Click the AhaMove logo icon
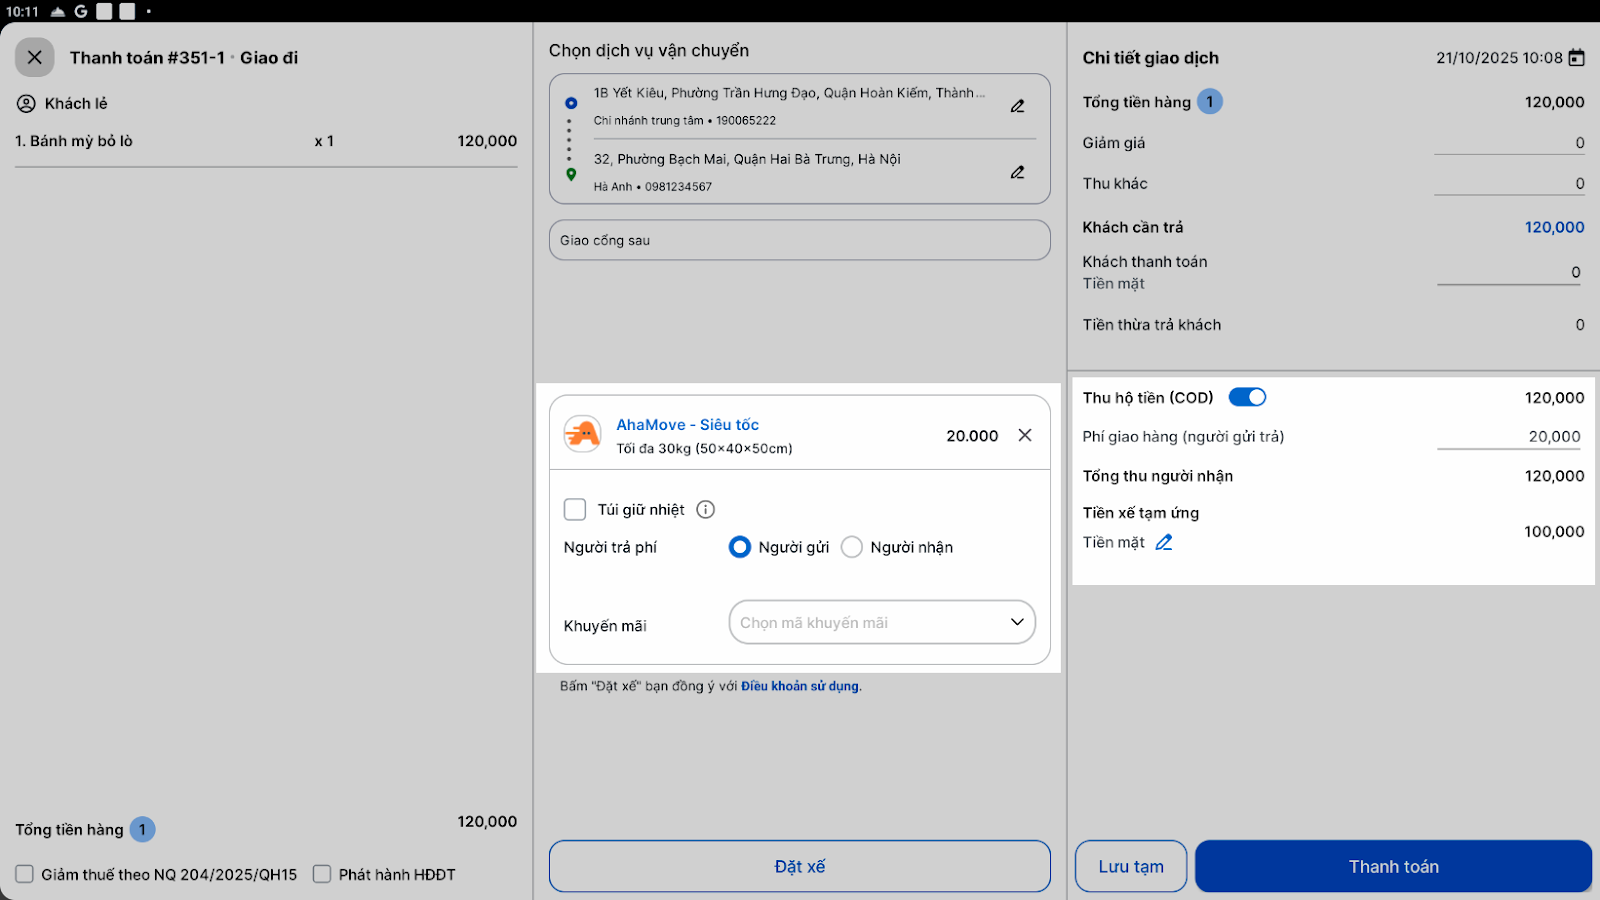This screenshot has height=900, width=1600. (582, 434)
